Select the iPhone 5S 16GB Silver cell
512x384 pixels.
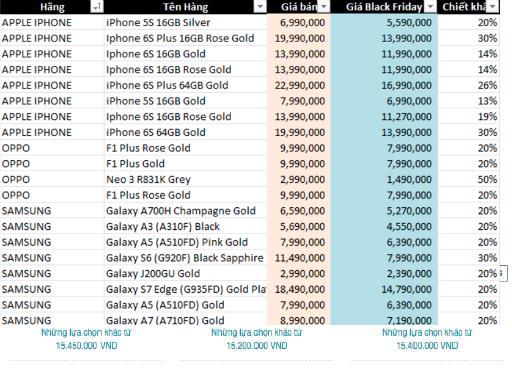pos(186,22)
